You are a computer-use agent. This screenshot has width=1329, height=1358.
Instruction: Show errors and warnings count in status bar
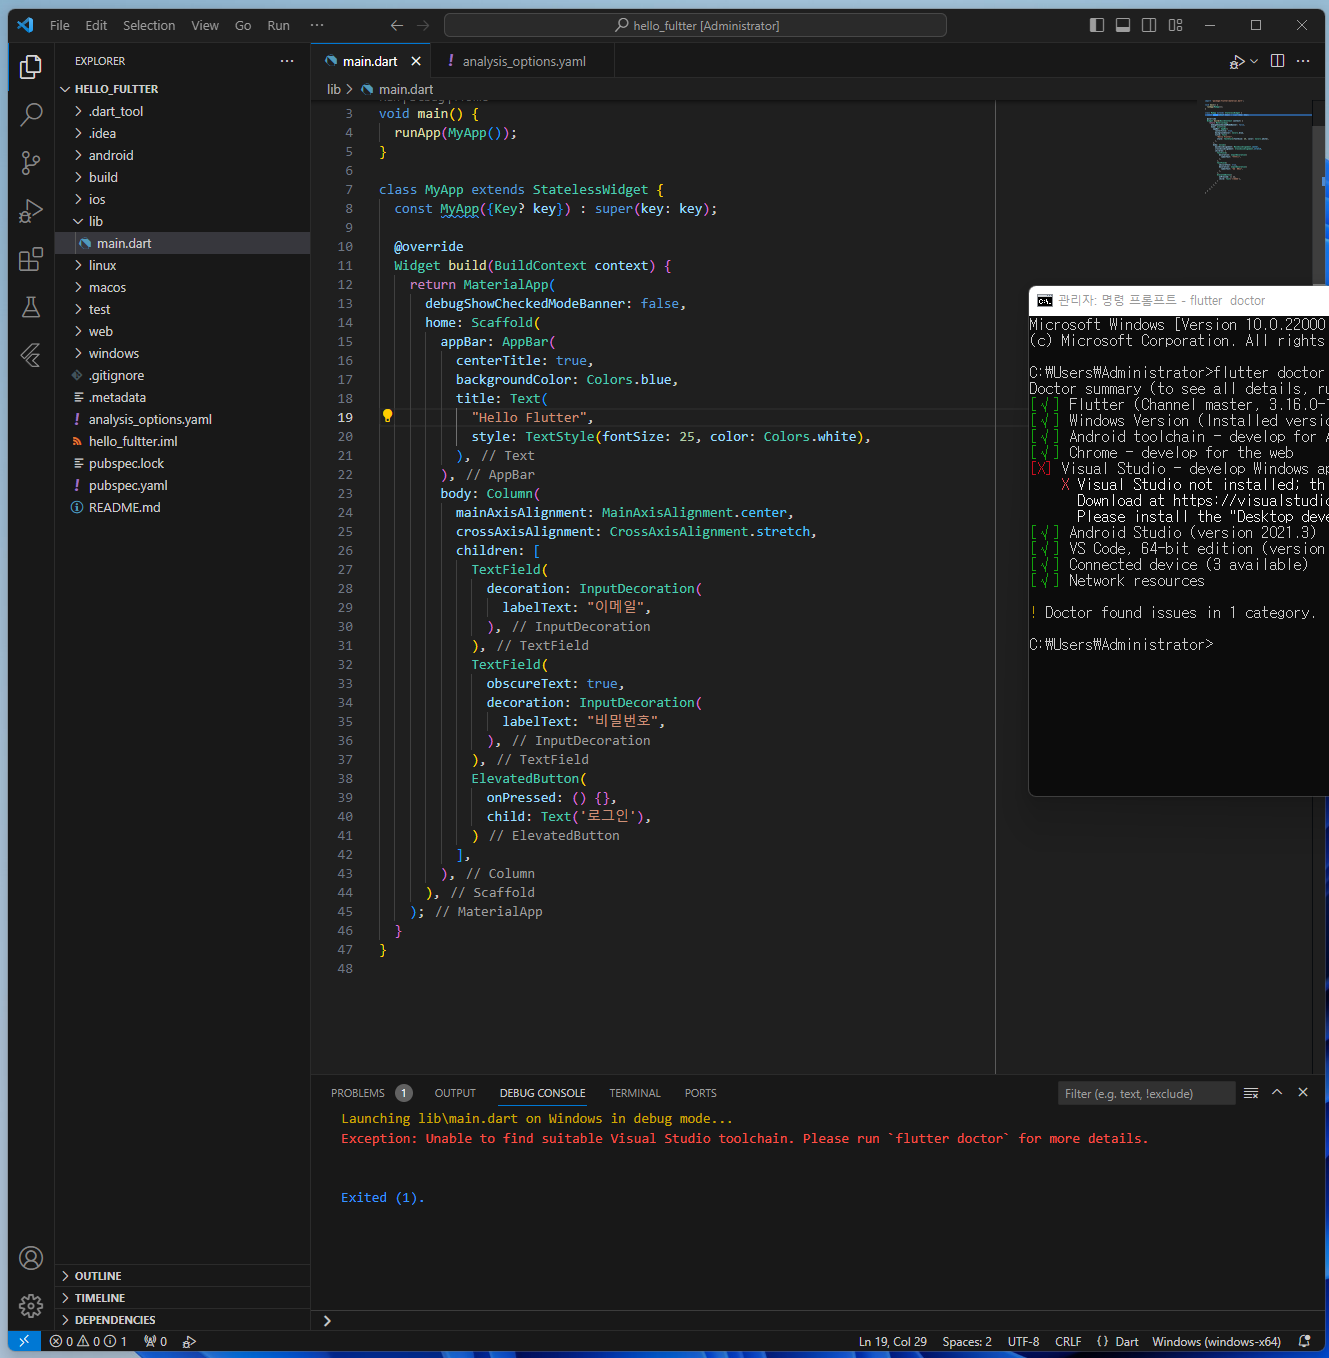[88, 1341]
